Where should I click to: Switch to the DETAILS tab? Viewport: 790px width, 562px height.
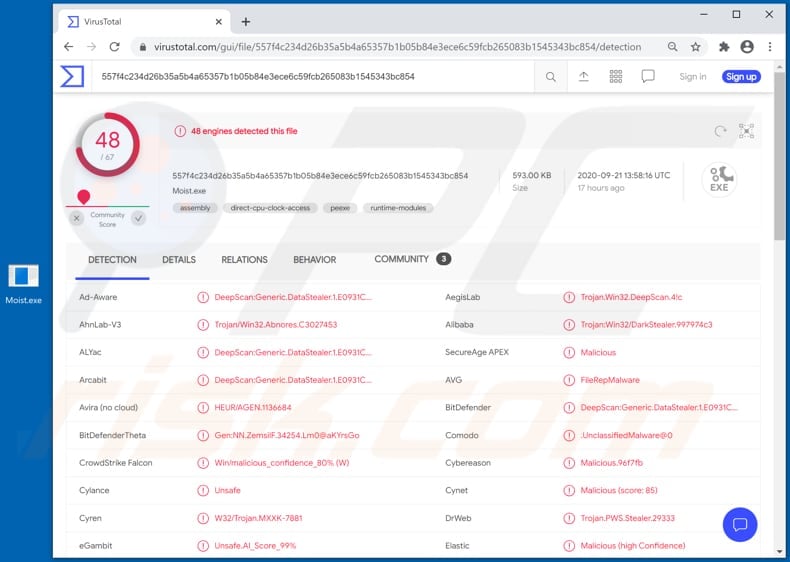coord(179,260)
